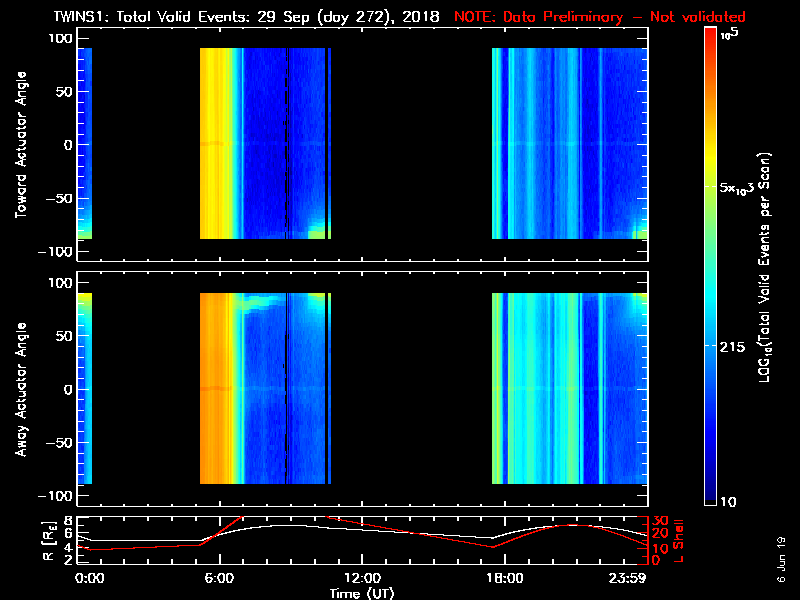Select the "12:00" time tick label
The width and height of the screenshot is (800, 600).
362,578
